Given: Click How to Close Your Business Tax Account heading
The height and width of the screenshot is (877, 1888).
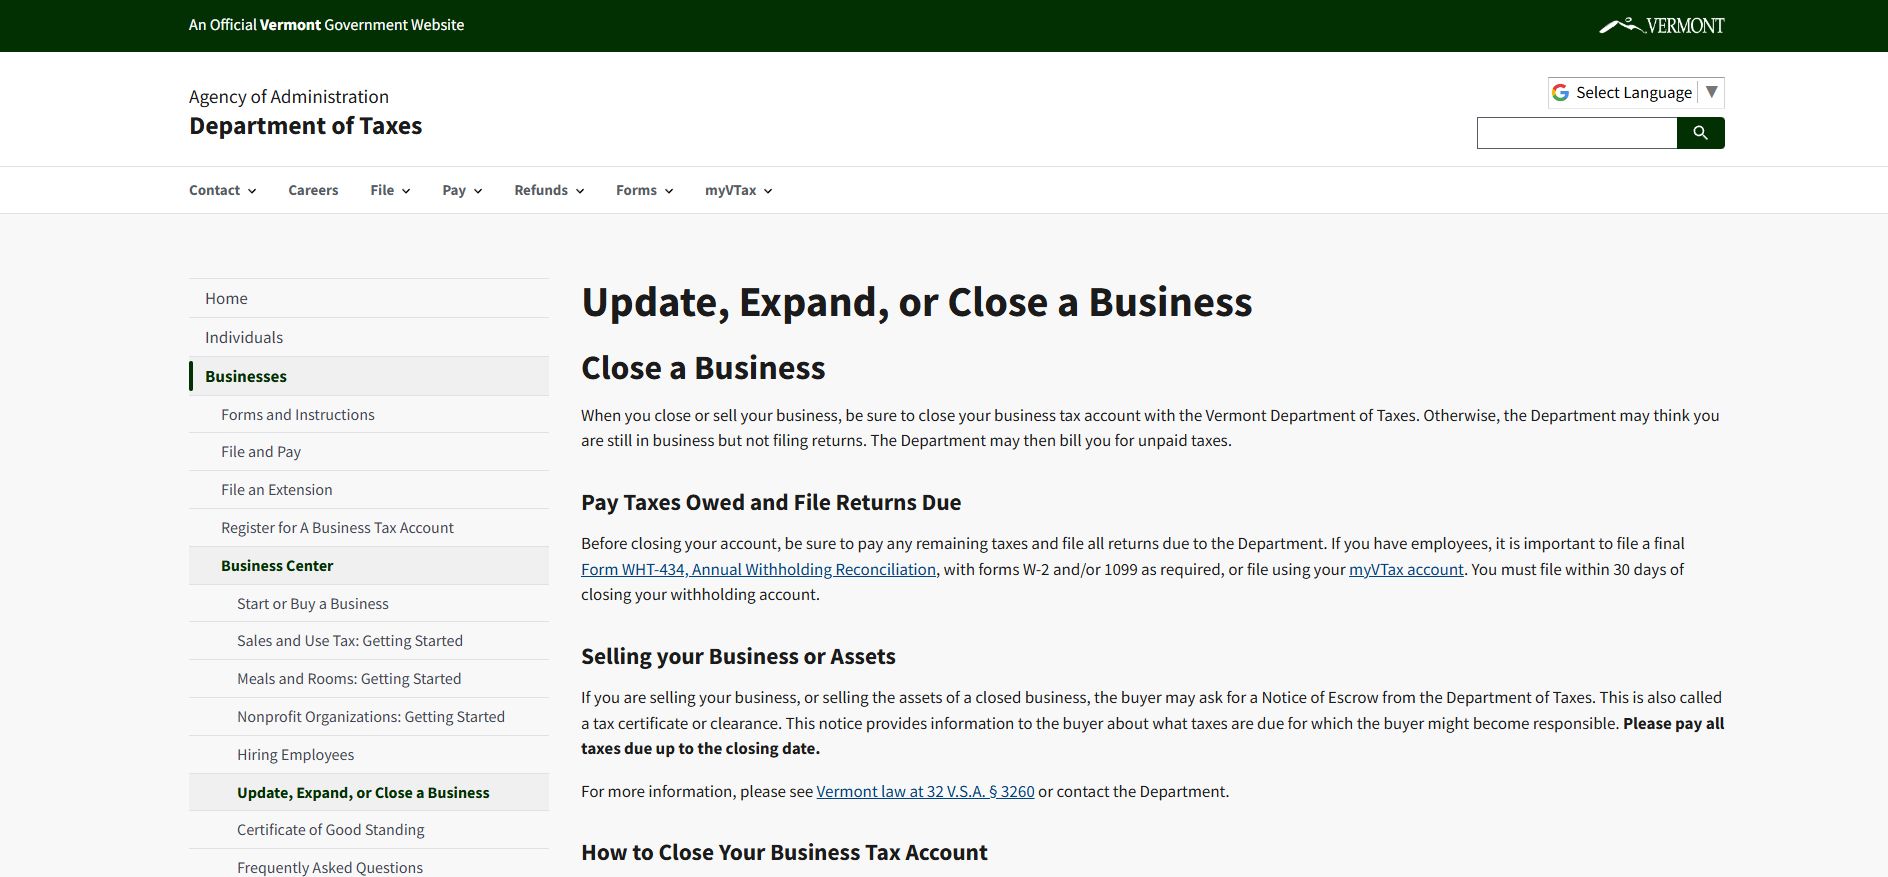Looking at the screenshot, I should point(784,852).
